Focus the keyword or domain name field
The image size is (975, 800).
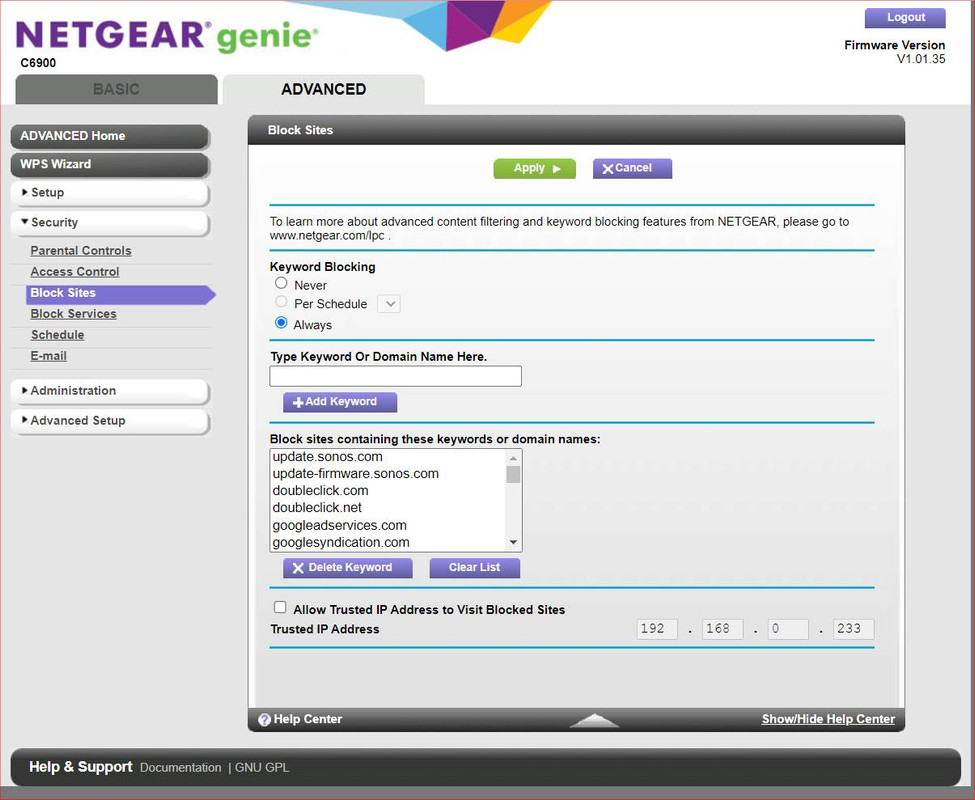click(395, 376)
